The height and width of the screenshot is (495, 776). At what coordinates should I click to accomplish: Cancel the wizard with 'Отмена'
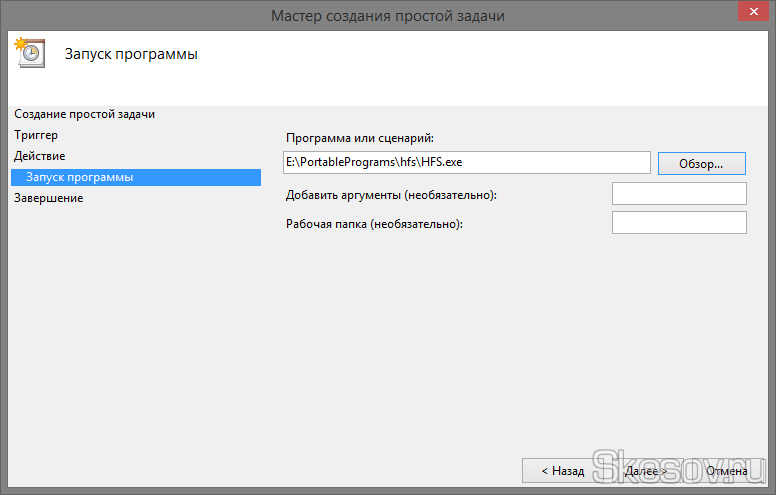(x=726, y=470)
